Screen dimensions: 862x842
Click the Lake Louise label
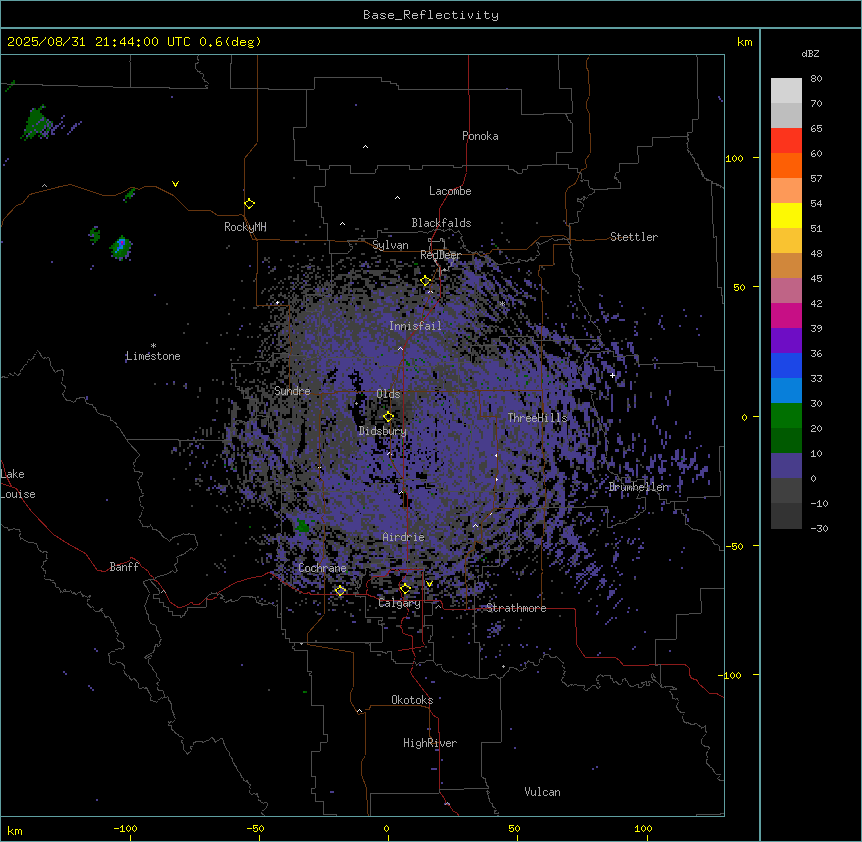pos(16,484)
